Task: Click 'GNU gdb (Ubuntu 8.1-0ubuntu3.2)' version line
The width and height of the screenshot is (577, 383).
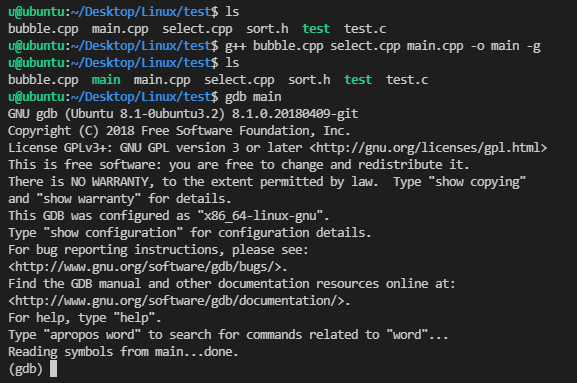Action: 183,114
